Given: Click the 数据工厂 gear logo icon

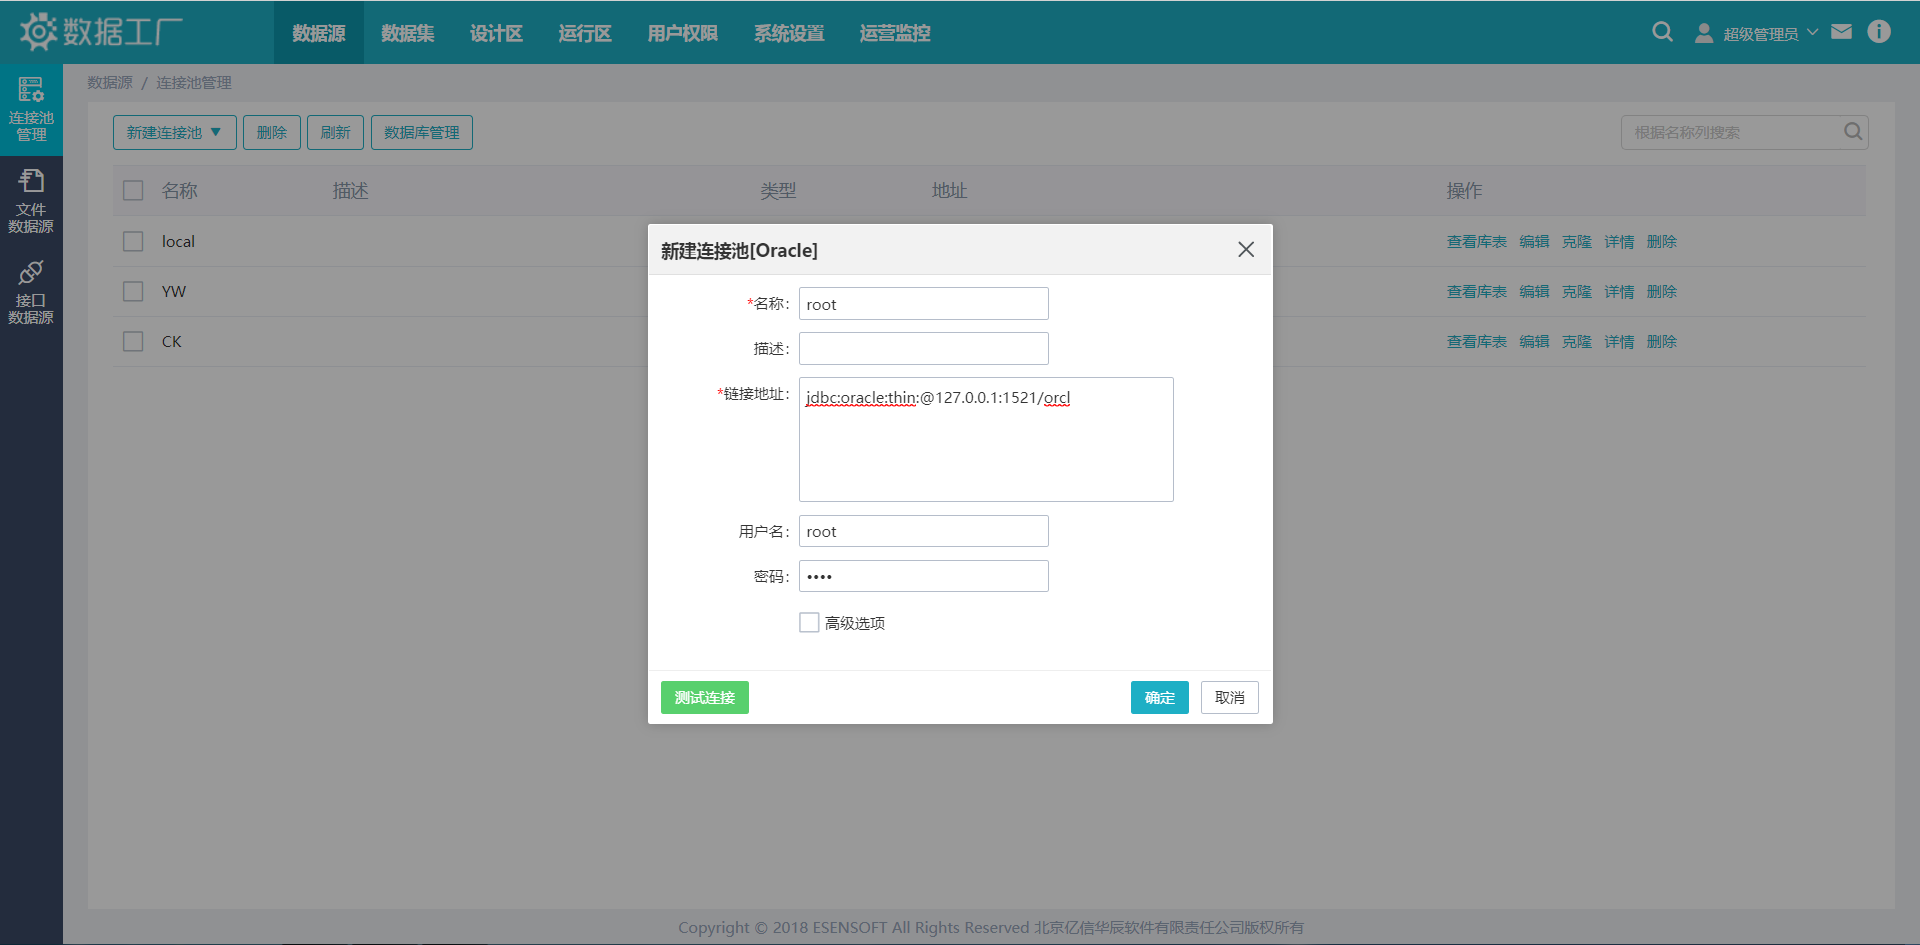Looking at the screenshot, I should pyautogui.click(x=38, y=32).
